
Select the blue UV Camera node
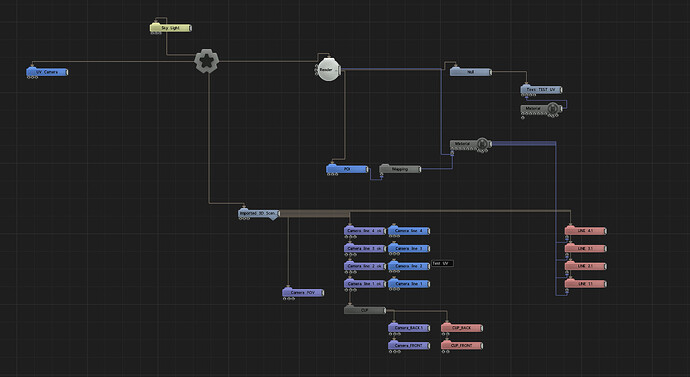(x=47, y=72)
